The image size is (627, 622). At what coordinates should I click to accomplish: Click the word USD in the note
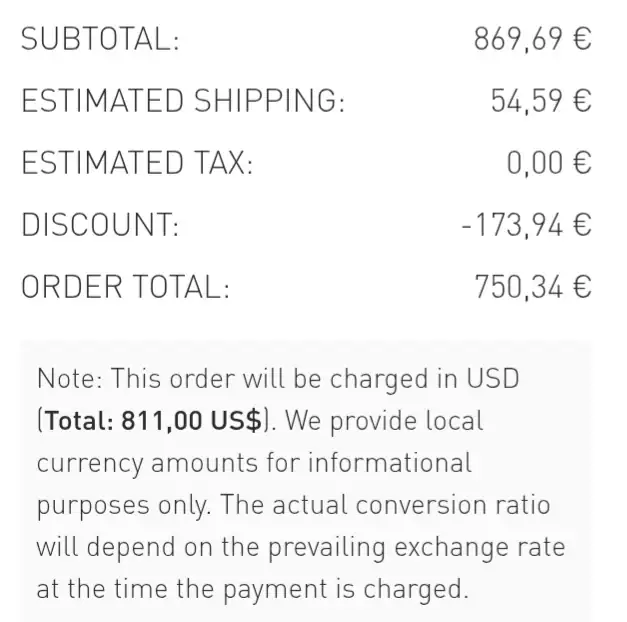pos(493,378)
